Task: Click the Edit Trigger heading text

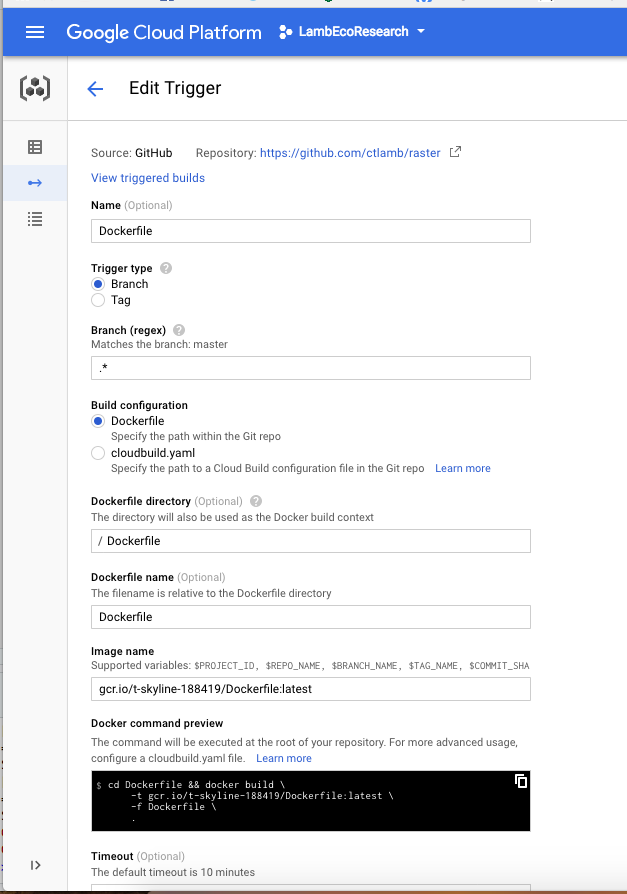Action: pyautogui.click(x=175, y=88)
